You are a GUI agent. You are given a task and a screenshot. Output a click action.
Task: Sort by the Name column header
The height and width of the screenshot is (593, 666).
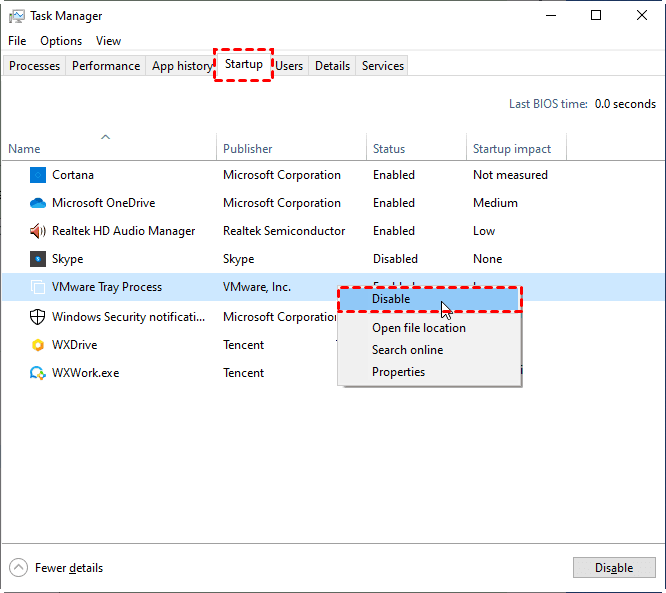click(x=25, y=149)
